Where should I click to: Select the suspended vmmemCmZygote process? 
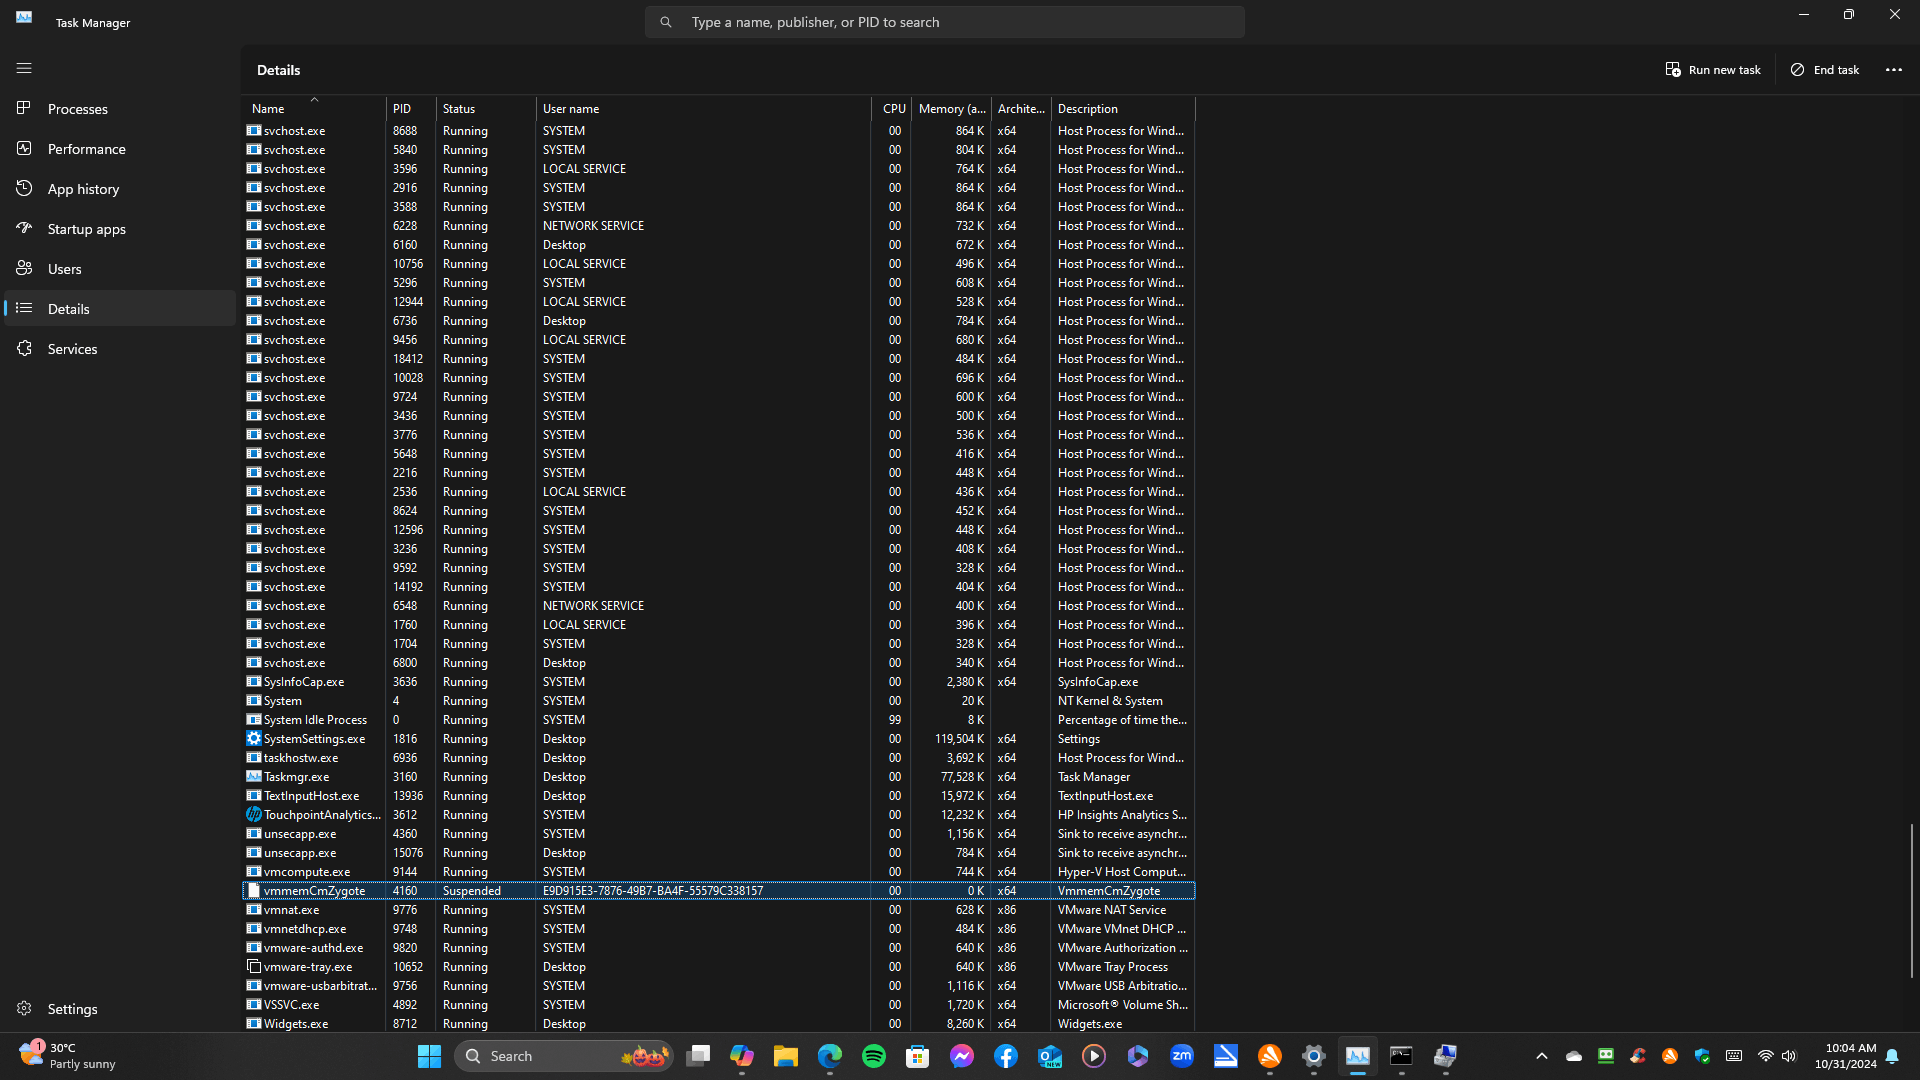pyautogui.click(x=719, y=891)
